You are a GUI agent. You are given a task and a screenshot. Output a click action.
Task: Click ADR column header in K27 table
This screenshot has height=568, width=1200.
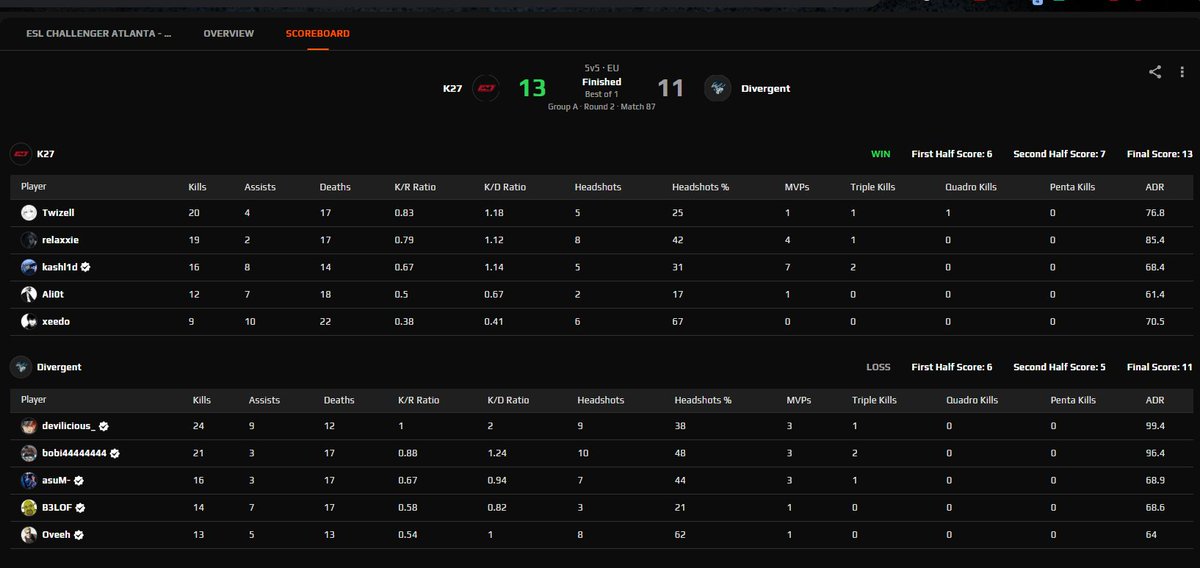1154,187
